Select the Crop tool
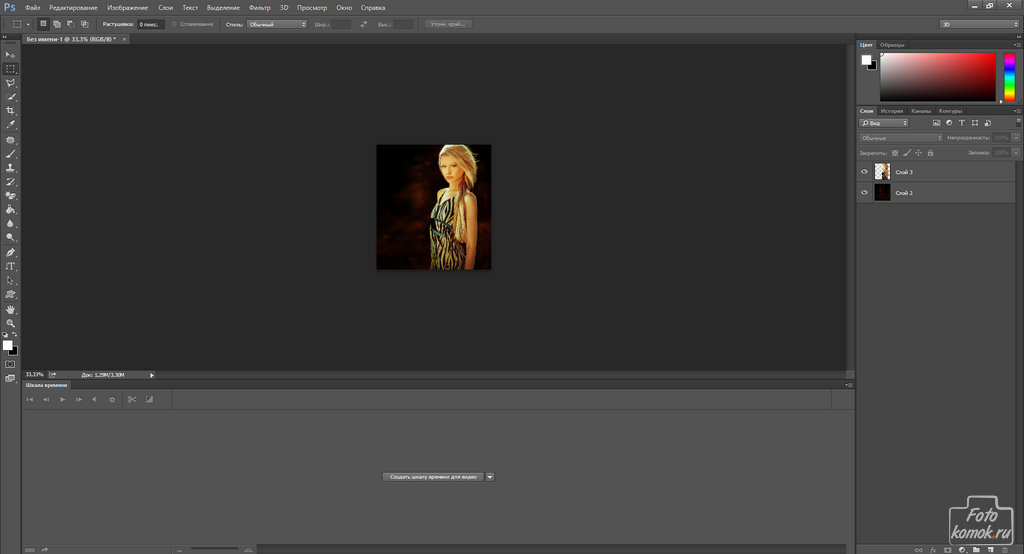This screenshot has width=1024, height=554. [x=11, y=111]
